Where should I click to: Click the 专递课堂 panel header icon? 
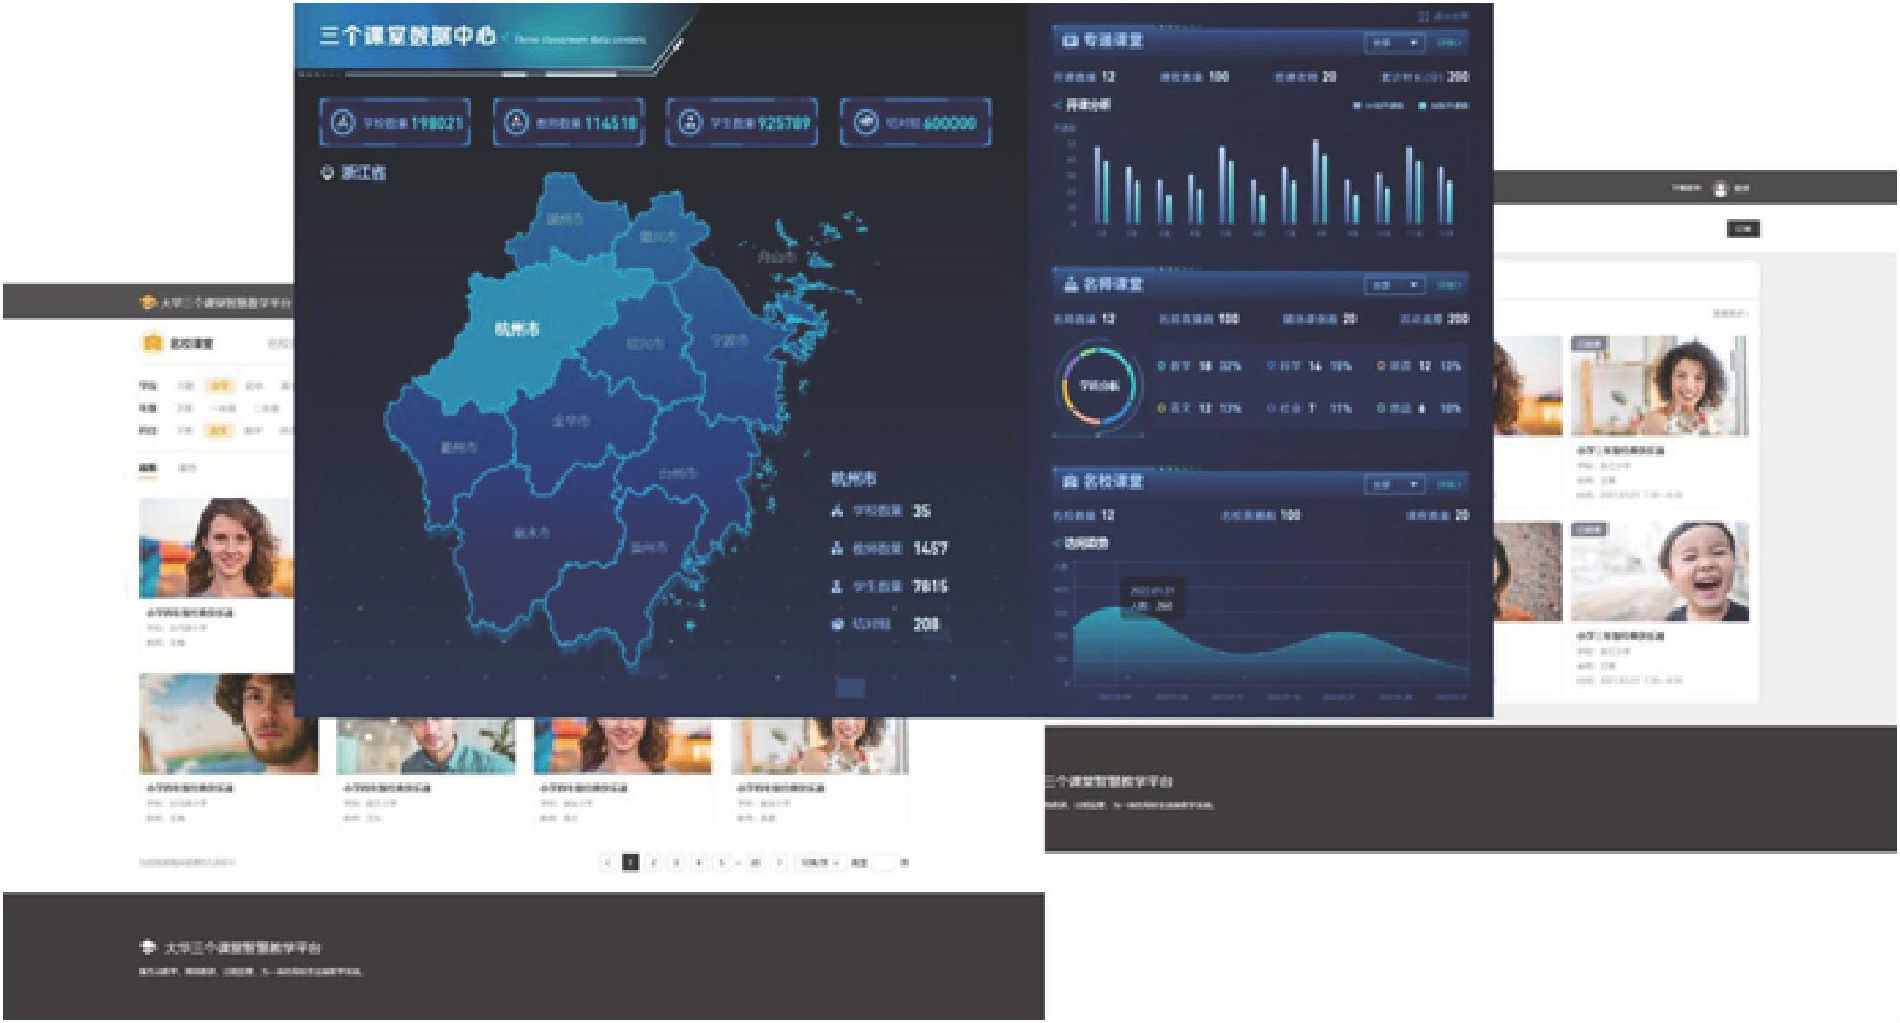(x=1070, y=41)
